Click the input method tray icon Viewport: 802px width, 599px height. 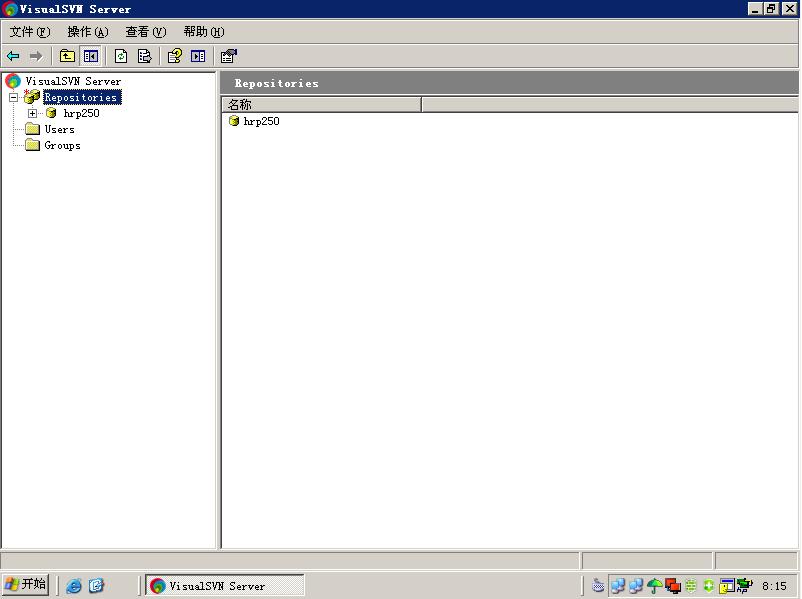coord(598,585)
